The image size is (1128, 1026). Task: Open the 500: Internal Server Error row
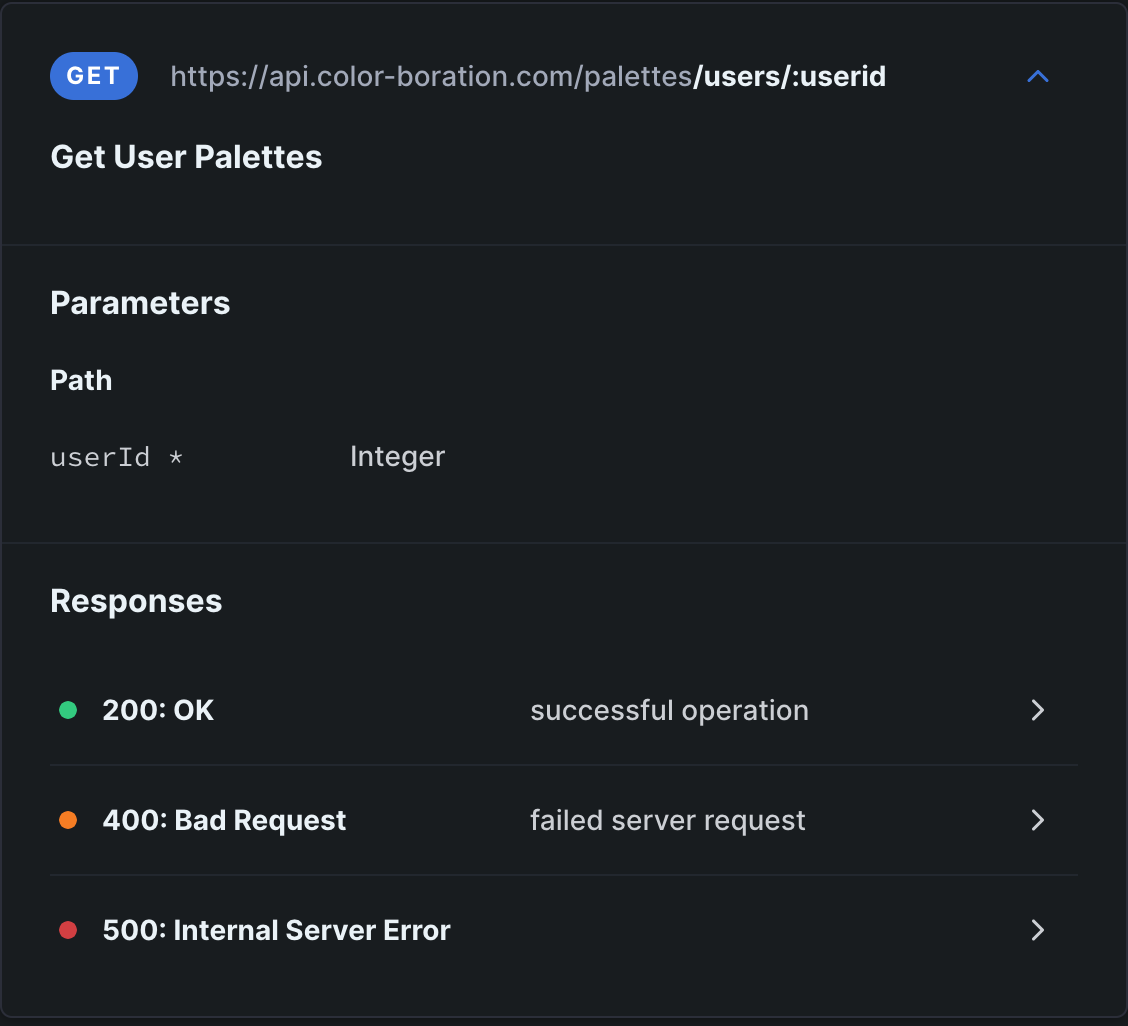coord(276,930)
